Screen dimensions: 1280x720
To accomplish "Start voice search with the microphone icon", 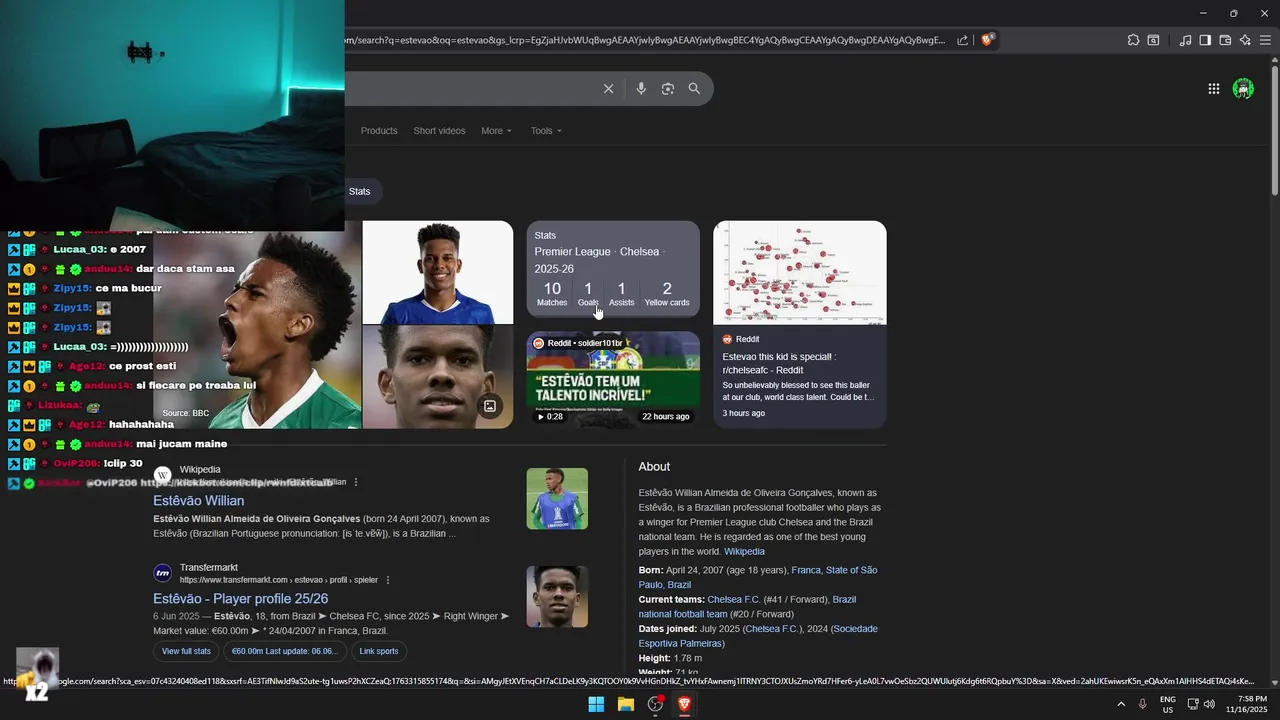I will (x=641, y=89).
